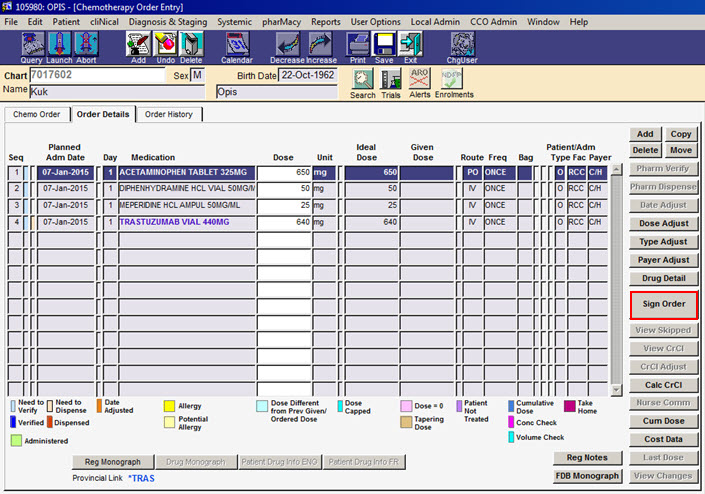Open the Diagnosis & Staging menu
The image size is (705, 494).
coord(168,22)
